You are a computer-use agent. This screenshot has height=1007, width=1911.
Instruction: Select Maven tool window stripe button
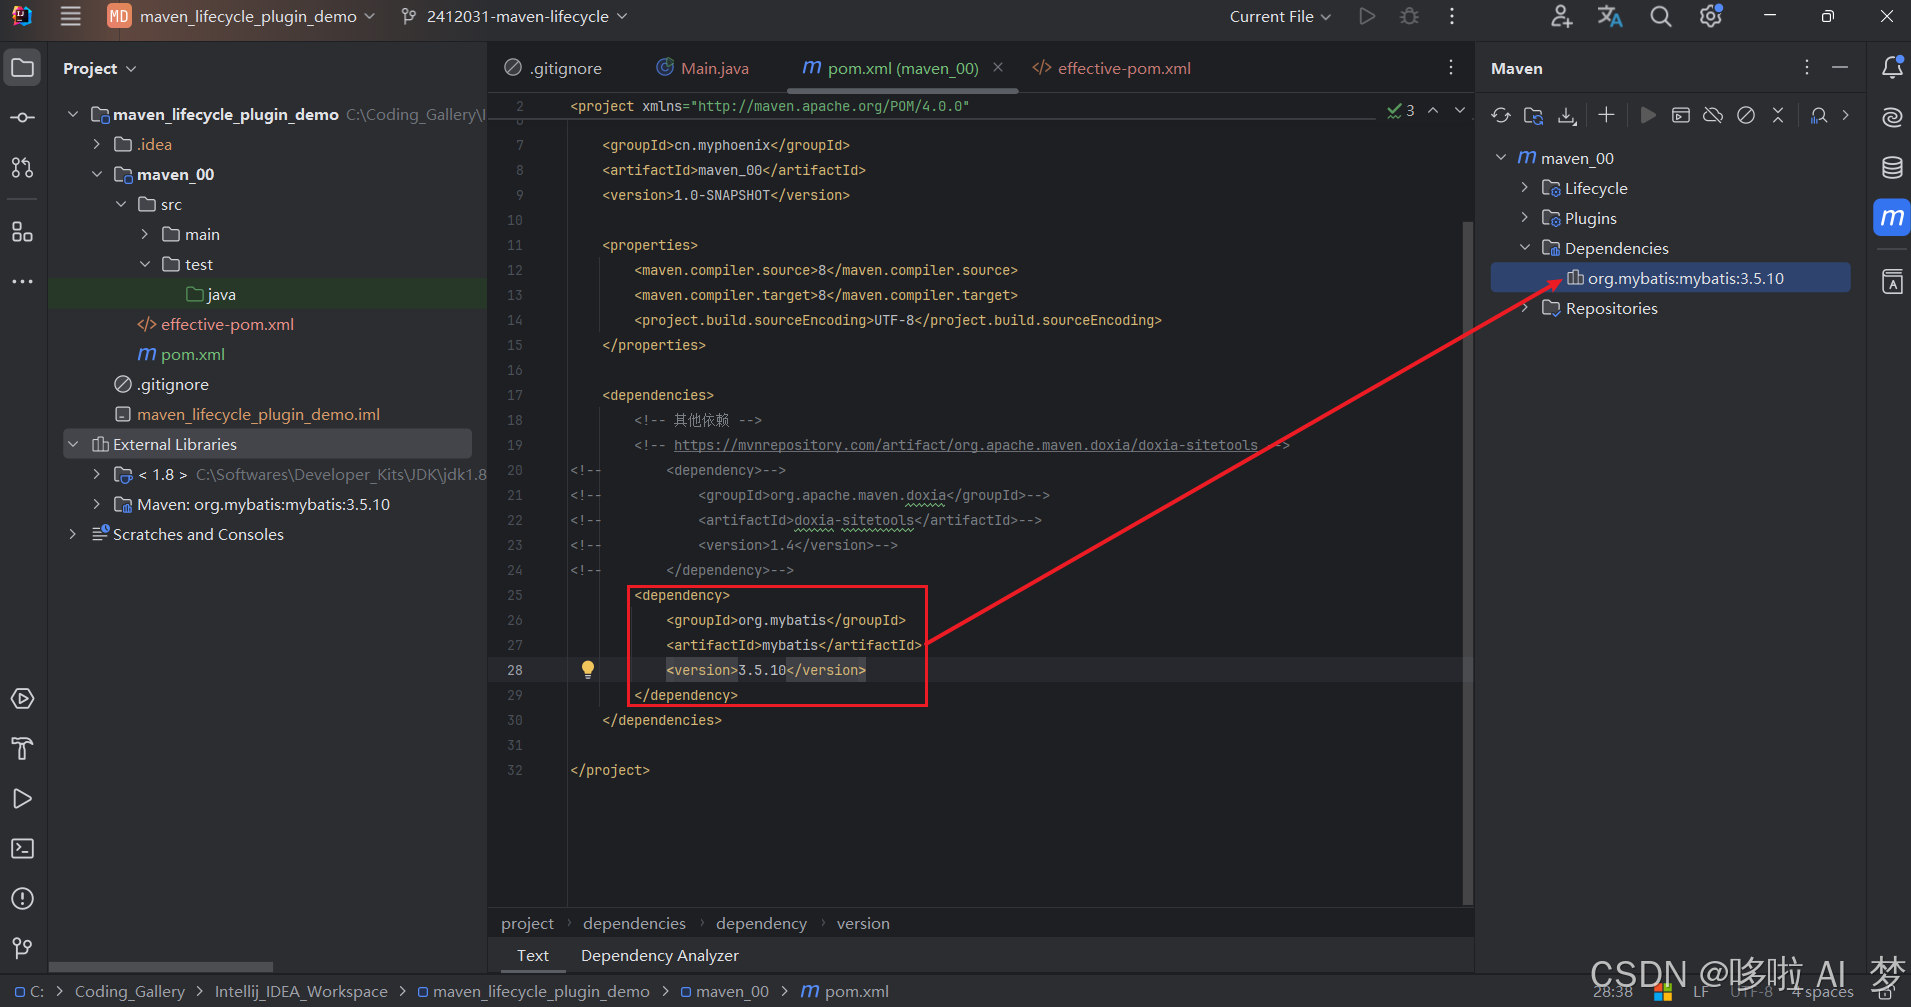pos(1892,217)
